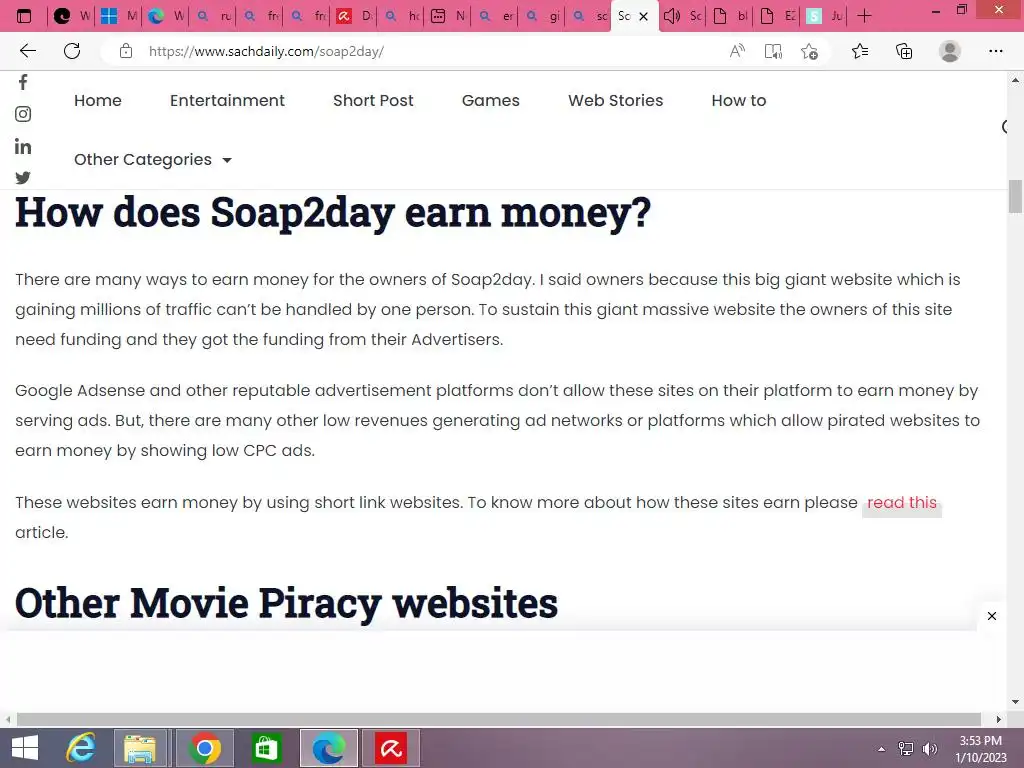Click the horizontal scrollbar thumb
Image resolution: width=1024 pixels, height=768 pixels.
[x=498, y=719]
